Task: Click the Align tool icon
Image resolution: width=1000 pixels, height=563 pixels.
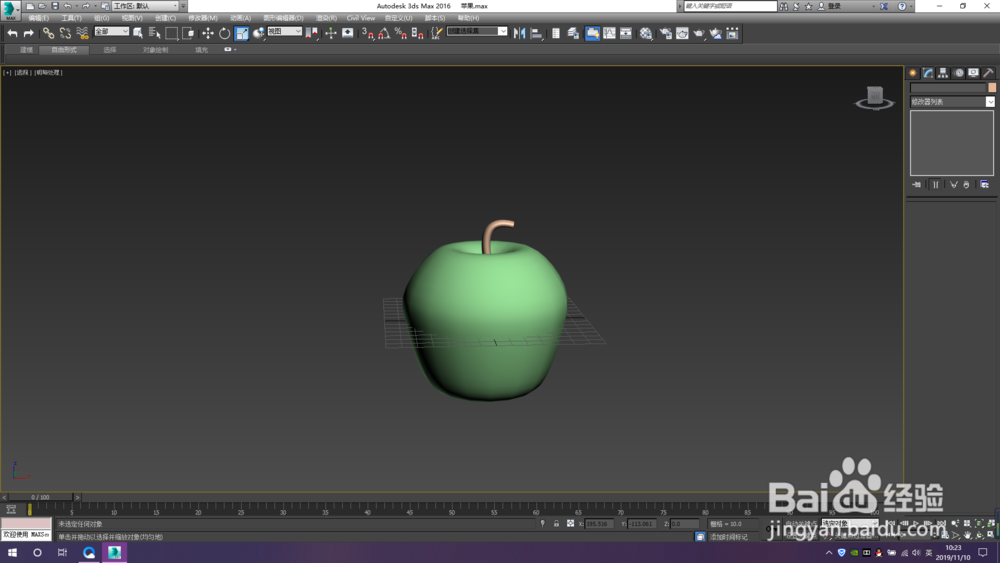Action: pyautogui.click(x=536, y=33)
